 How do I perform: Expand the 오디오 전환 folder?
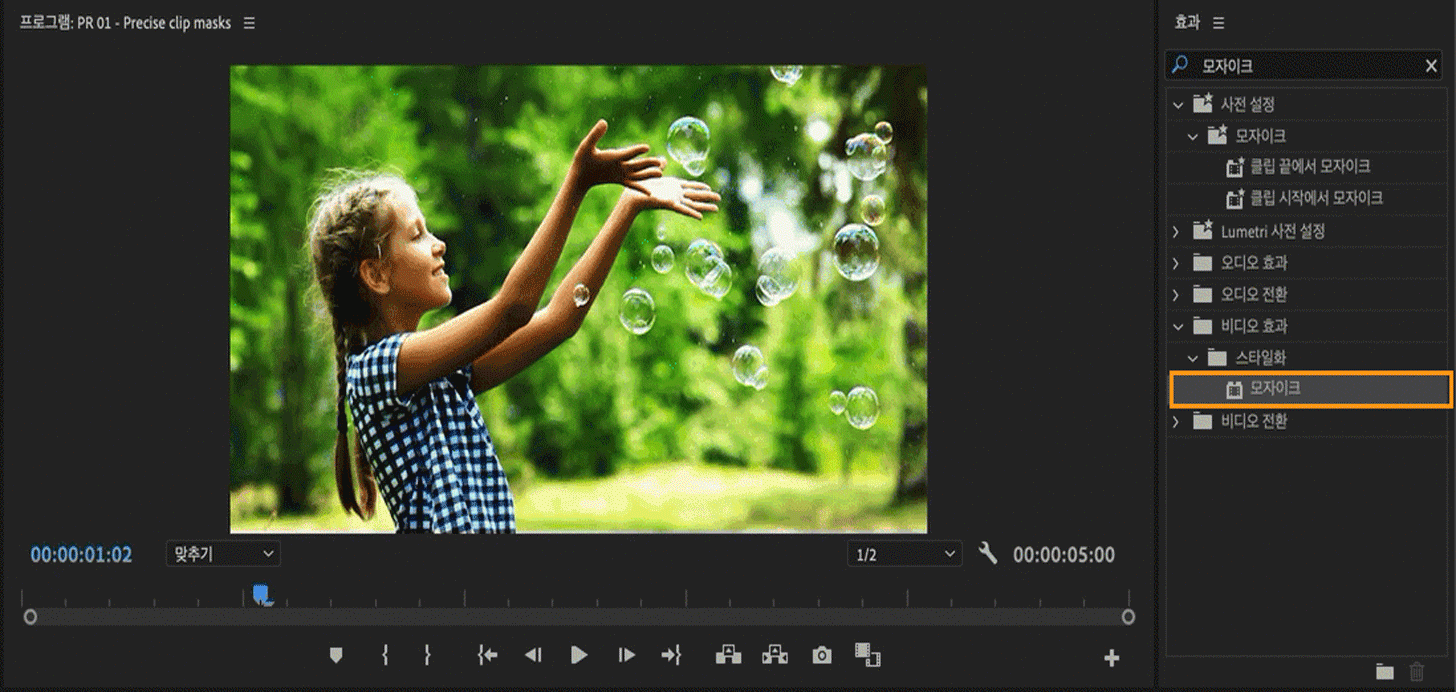1178,295
